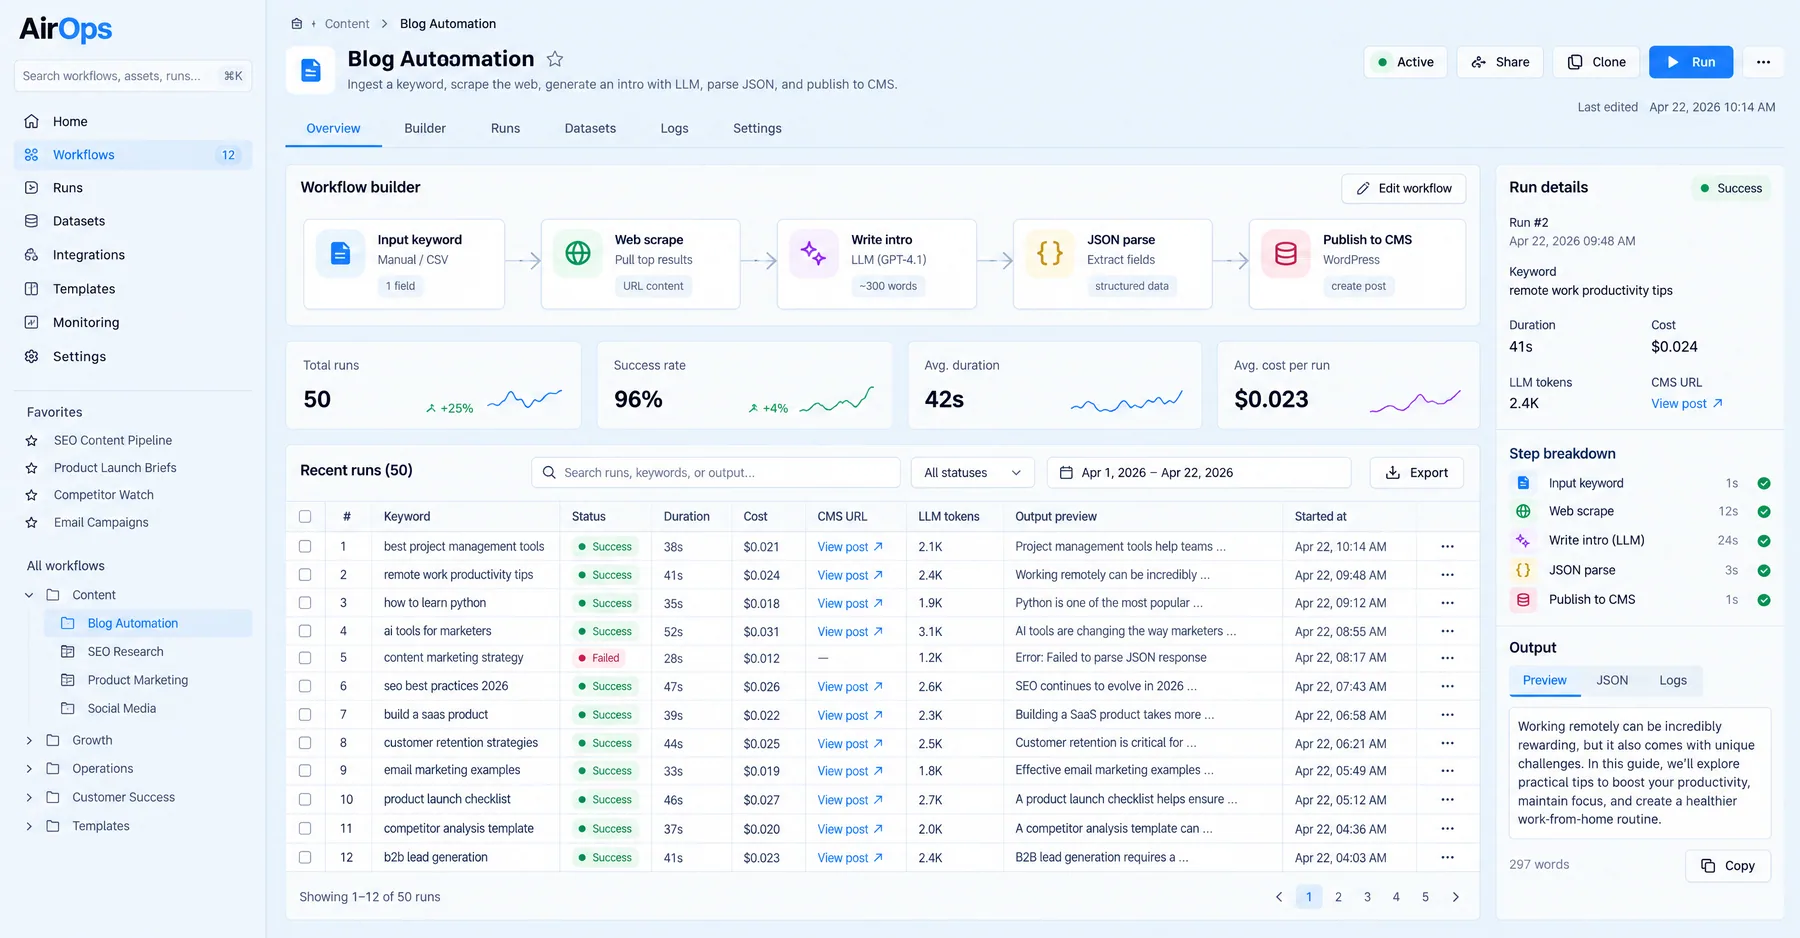Screen dimensions: 1800x938
Task: Copy the output preview text
Action: [x=1728, y=866]
